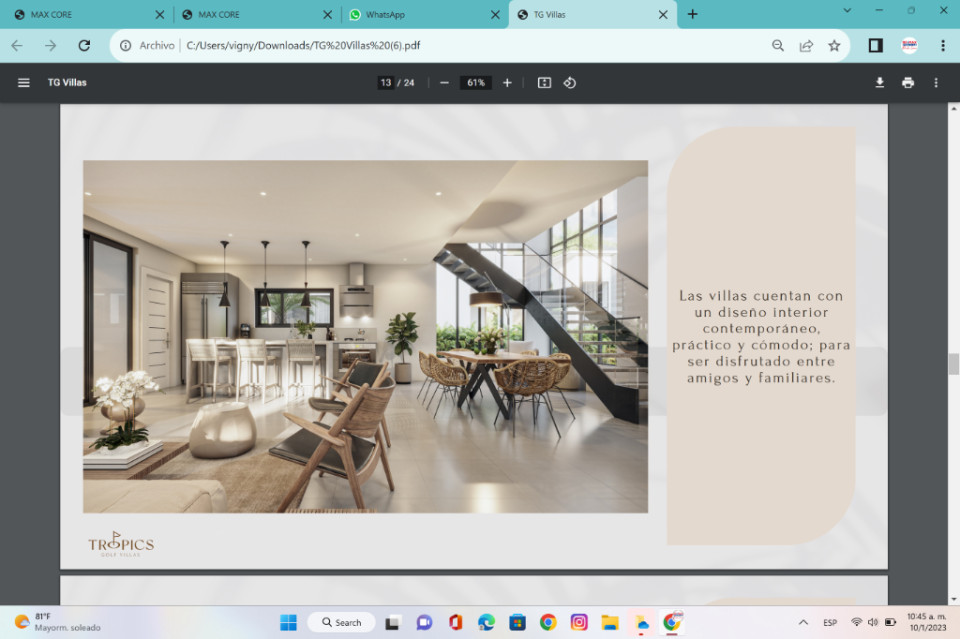Show hidden system tray icons
This screenshot has height=639, width=960.
803,622
